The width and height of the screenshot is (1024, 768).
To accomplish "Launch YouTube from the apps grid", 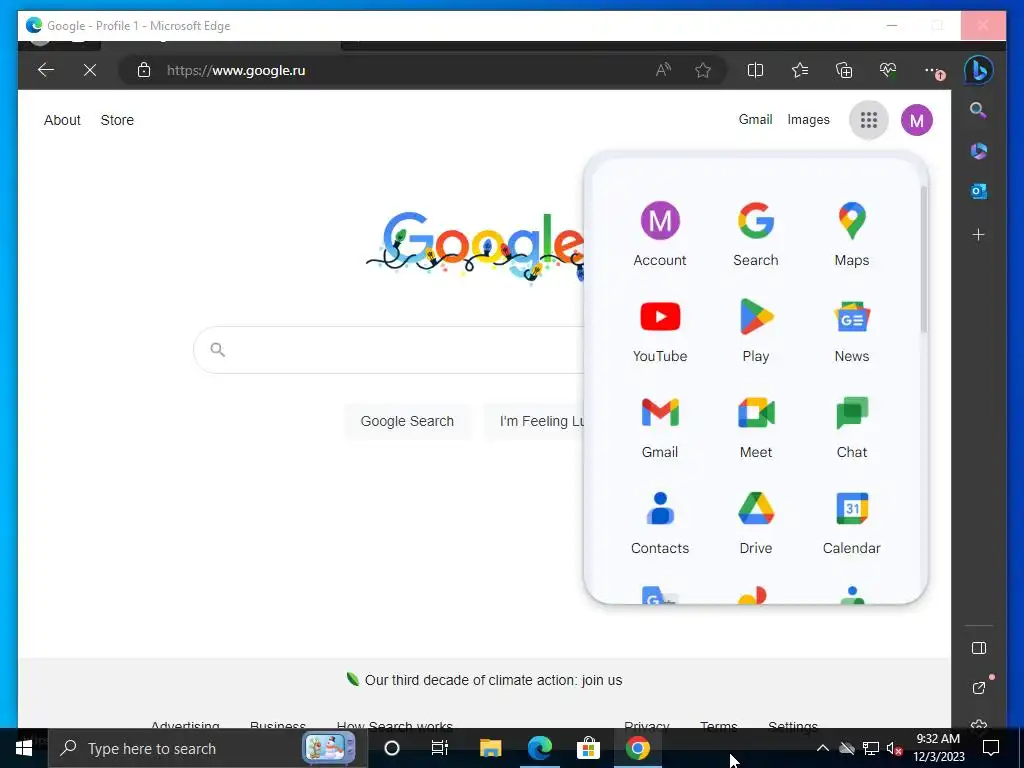I will point(660,330).
